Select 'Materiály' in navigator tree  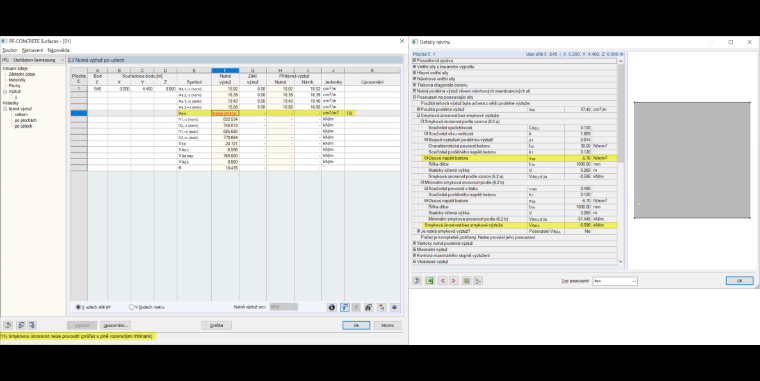(x=17, y=80)
